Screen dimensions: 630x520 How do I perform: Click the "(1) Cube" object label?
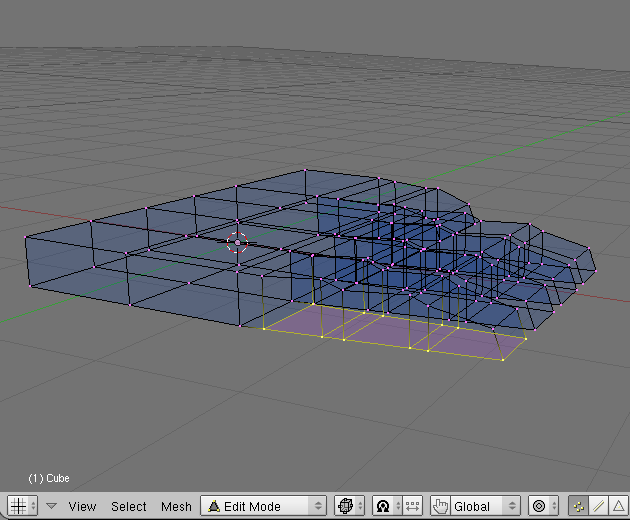49,478
